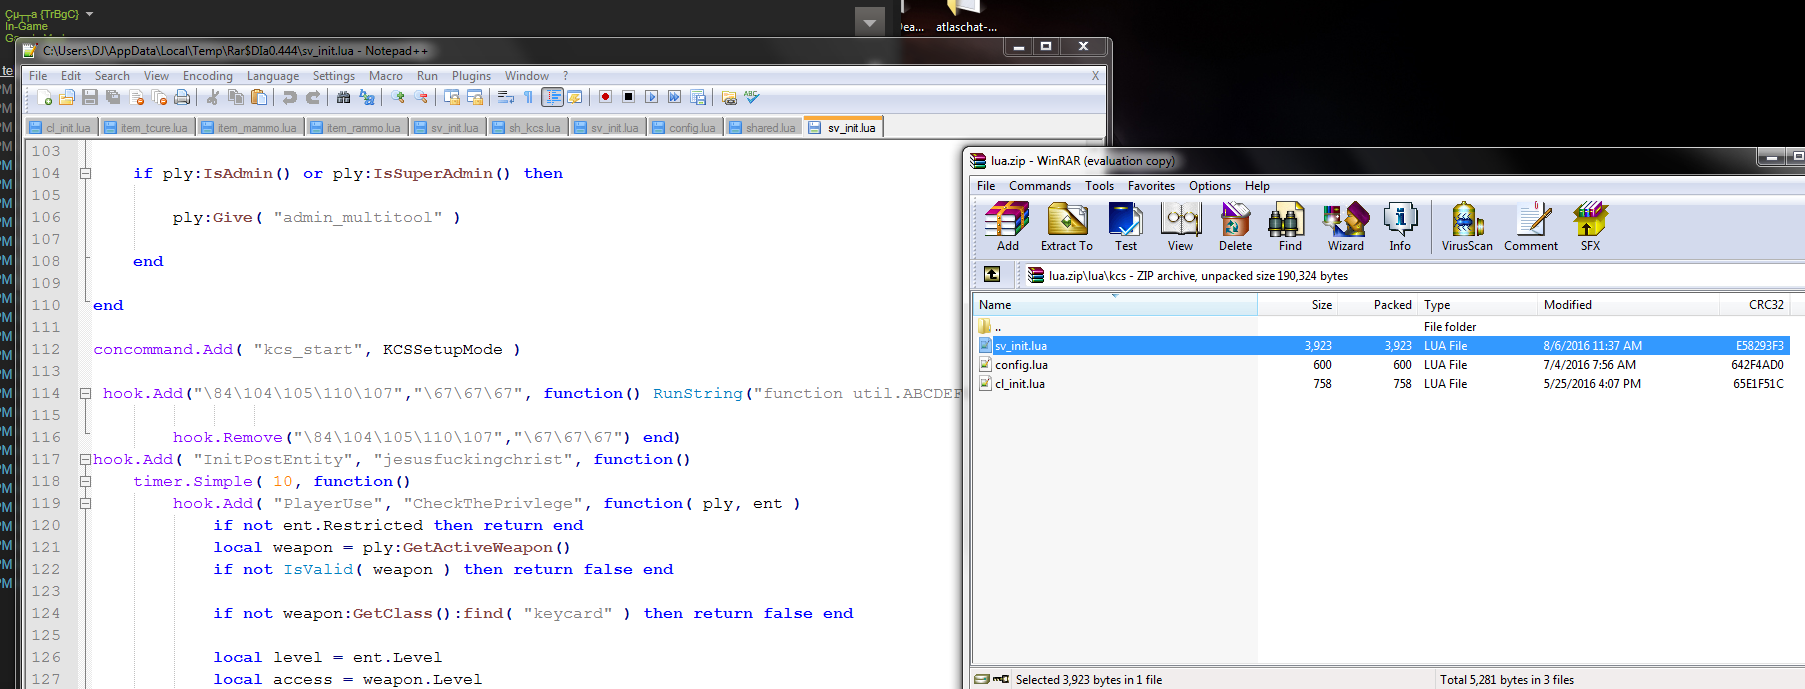This screenshot has width=1805, height=689.
Task: Click the VirusScan icon in WinRAR
Action: (x=1467, y=226)
